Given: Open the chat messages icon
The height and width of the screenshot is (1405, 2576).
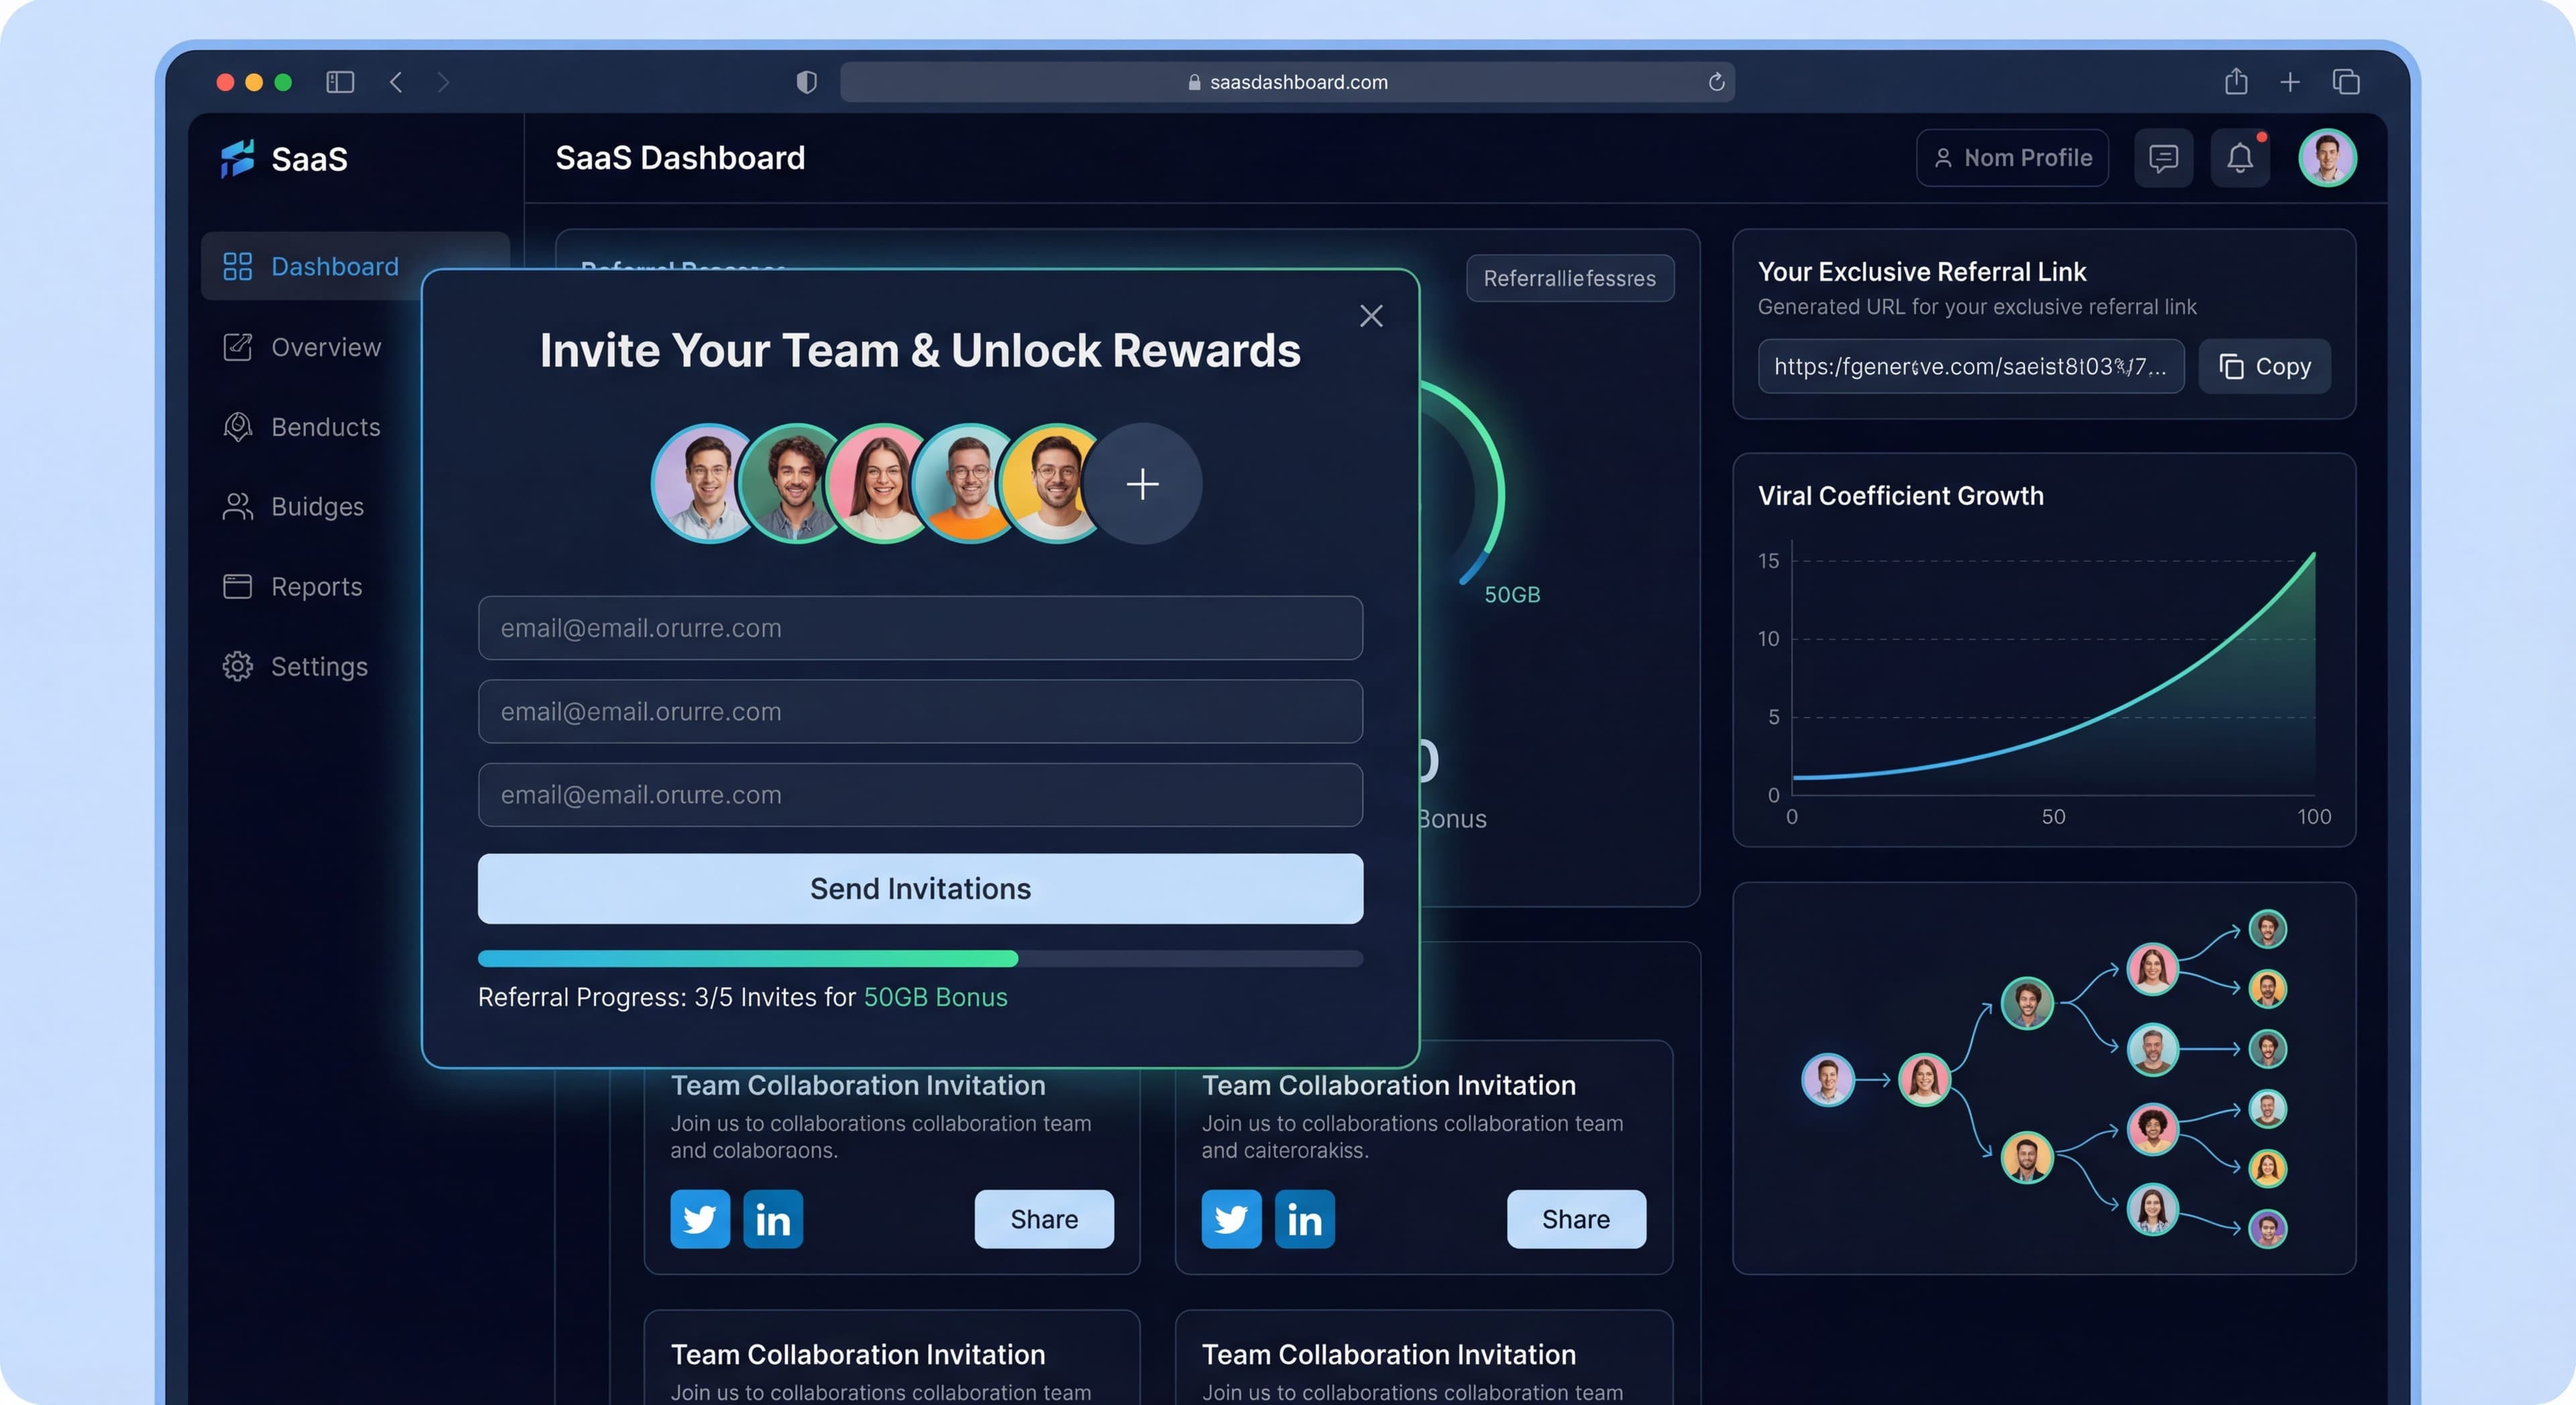Looking at the screenshot, I should (x=2163, y=157).
